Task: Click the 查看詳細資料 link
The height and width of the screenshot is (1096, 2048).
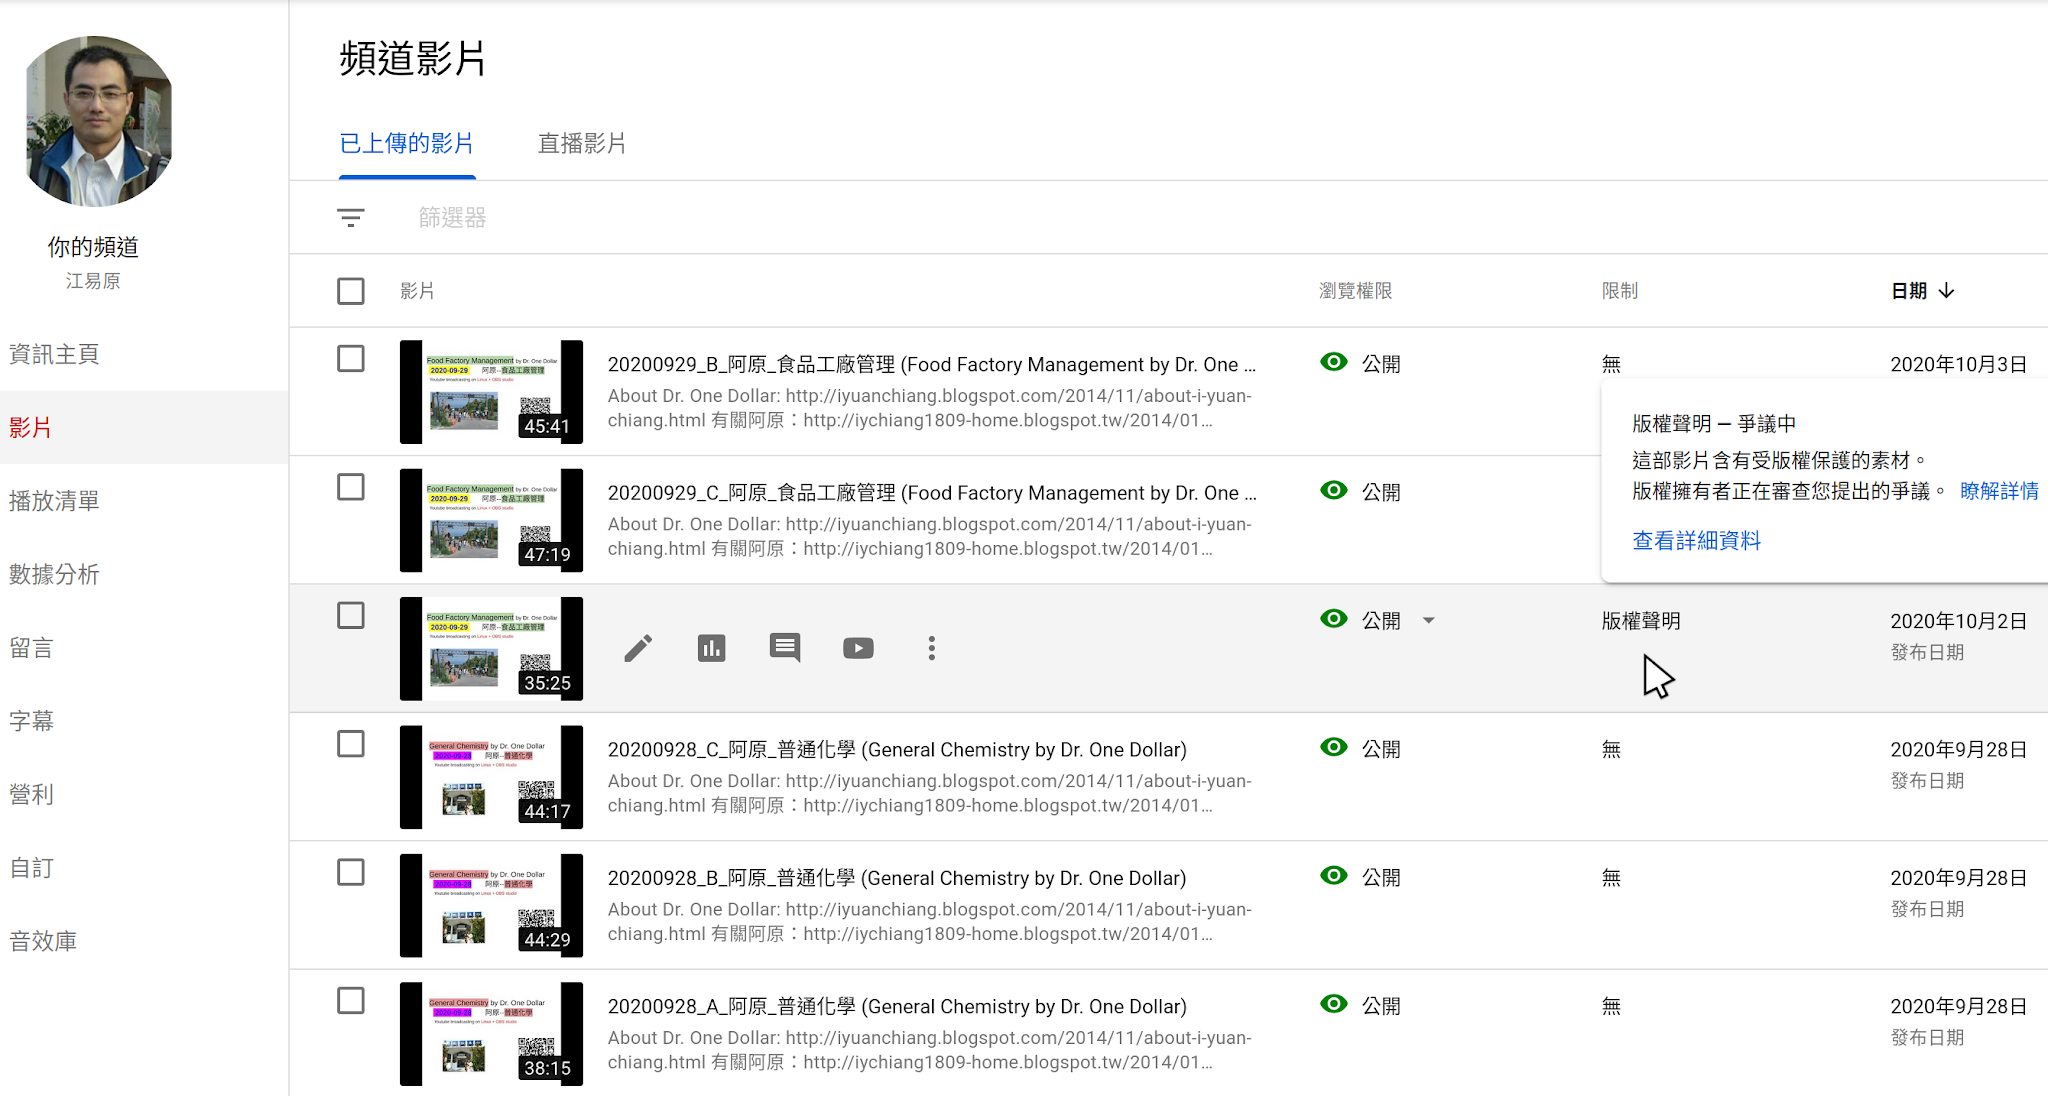Action: coord(1696,541)
